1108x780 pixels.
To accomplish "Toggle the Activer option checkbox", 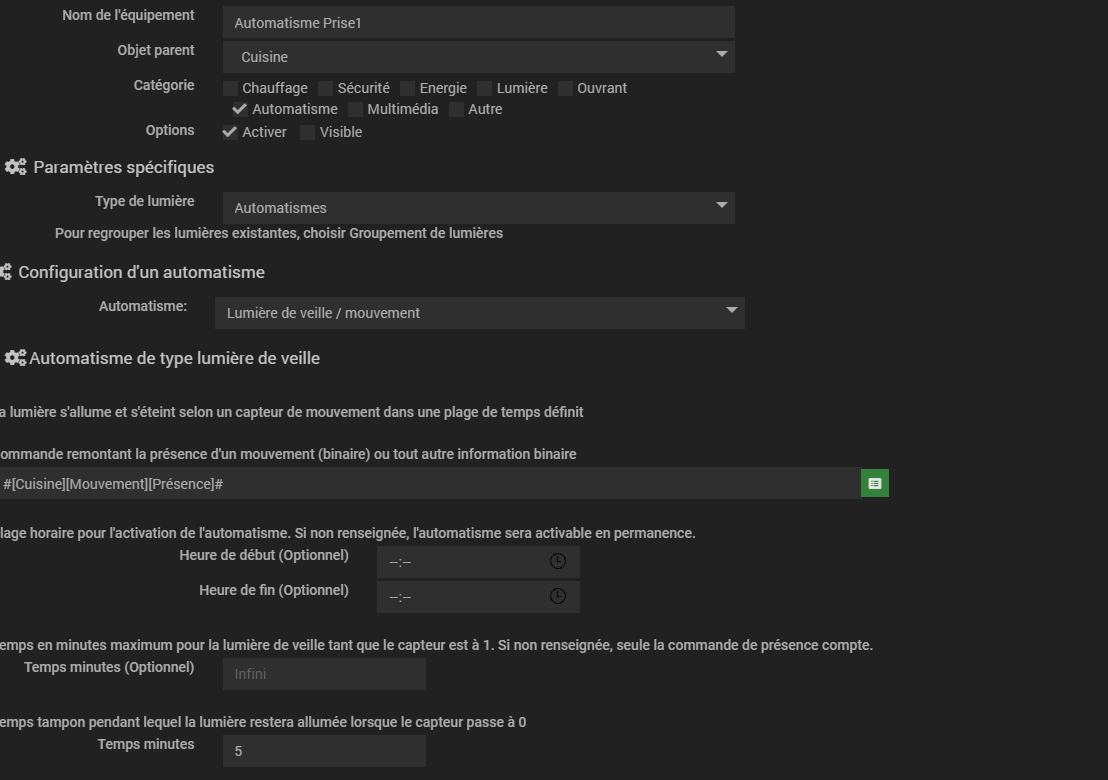I will 230,132.
